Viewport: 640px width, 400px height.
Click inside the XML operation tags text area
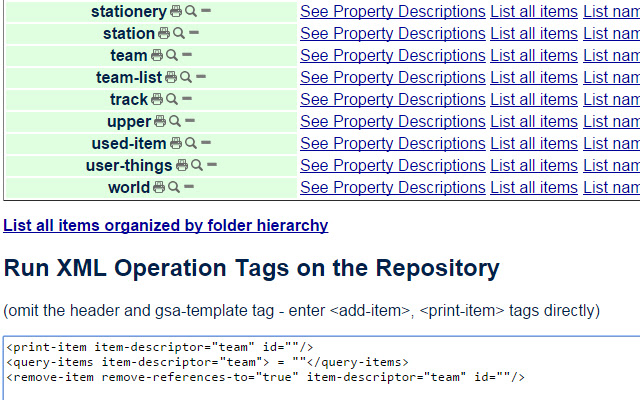[322, 368]
